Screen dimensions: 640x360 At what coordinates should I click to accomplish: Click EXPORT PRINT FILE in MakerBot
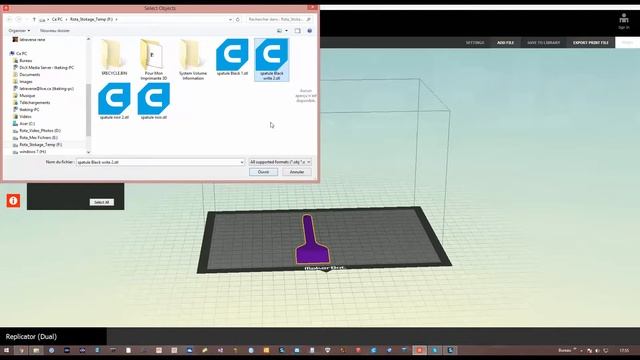(x=591, y=42)
